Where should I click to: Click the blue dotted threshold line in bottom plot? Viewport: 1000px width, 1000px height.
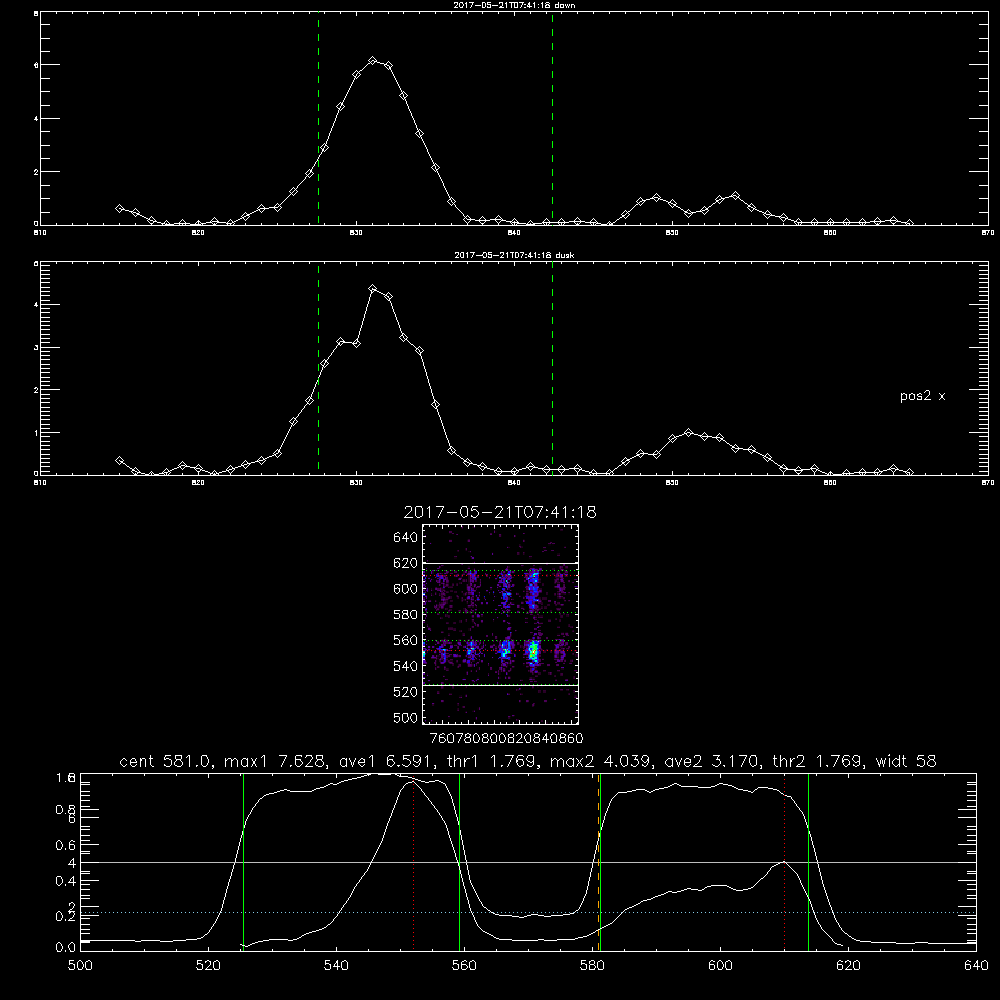528,913
